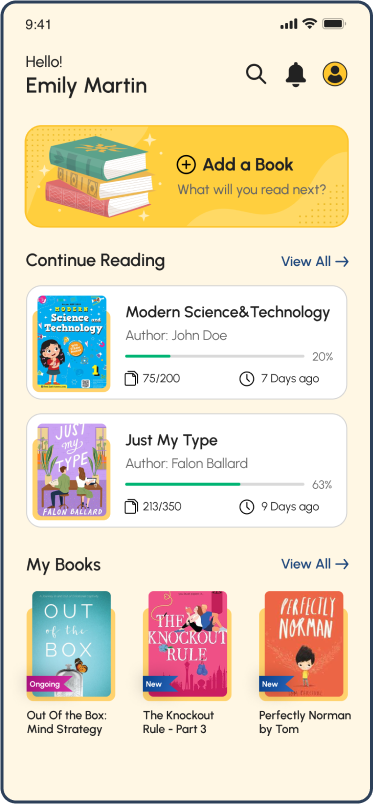Click View All for Continue Reading

tap(315, 262)
